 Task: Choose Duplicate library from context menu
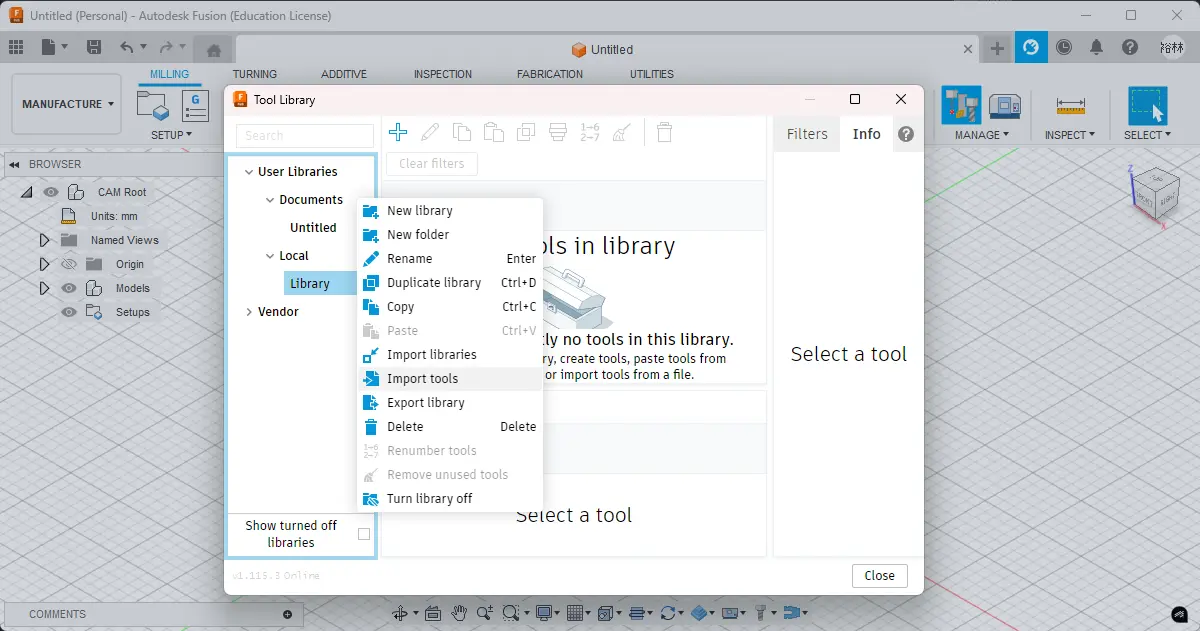click(450, 283)
